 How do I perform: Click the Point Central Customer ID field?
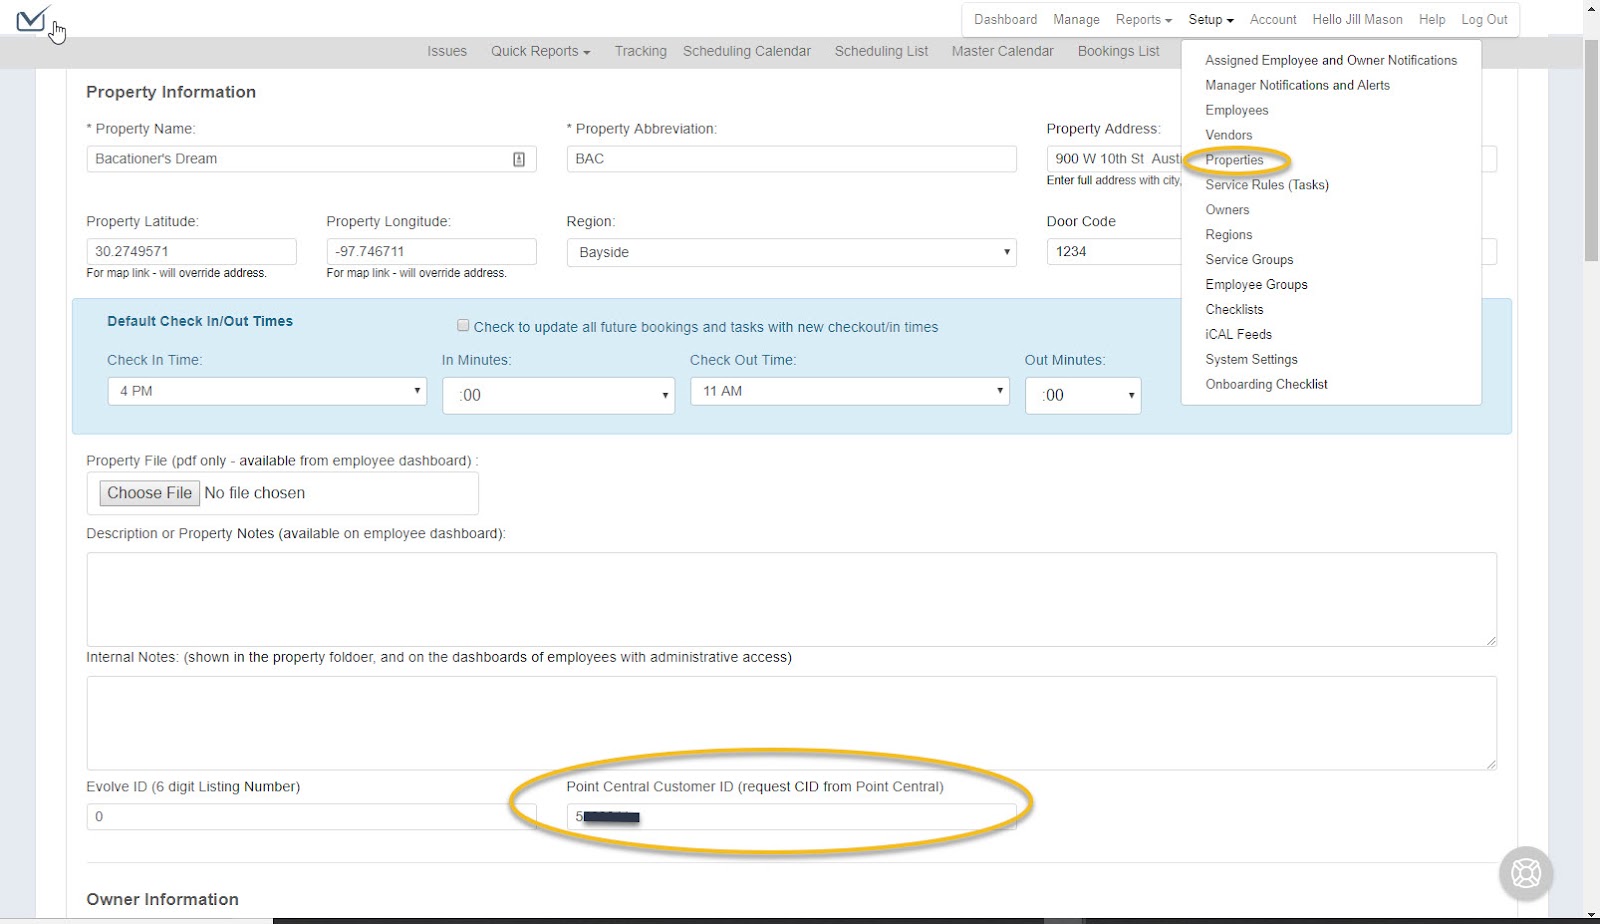pos(790,816)
